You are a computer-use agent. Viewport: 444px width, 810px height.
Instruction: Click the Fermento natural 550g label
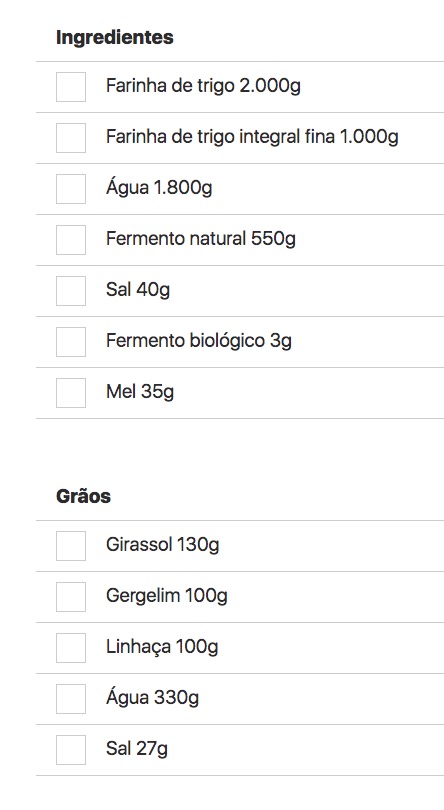coord(201,239)
